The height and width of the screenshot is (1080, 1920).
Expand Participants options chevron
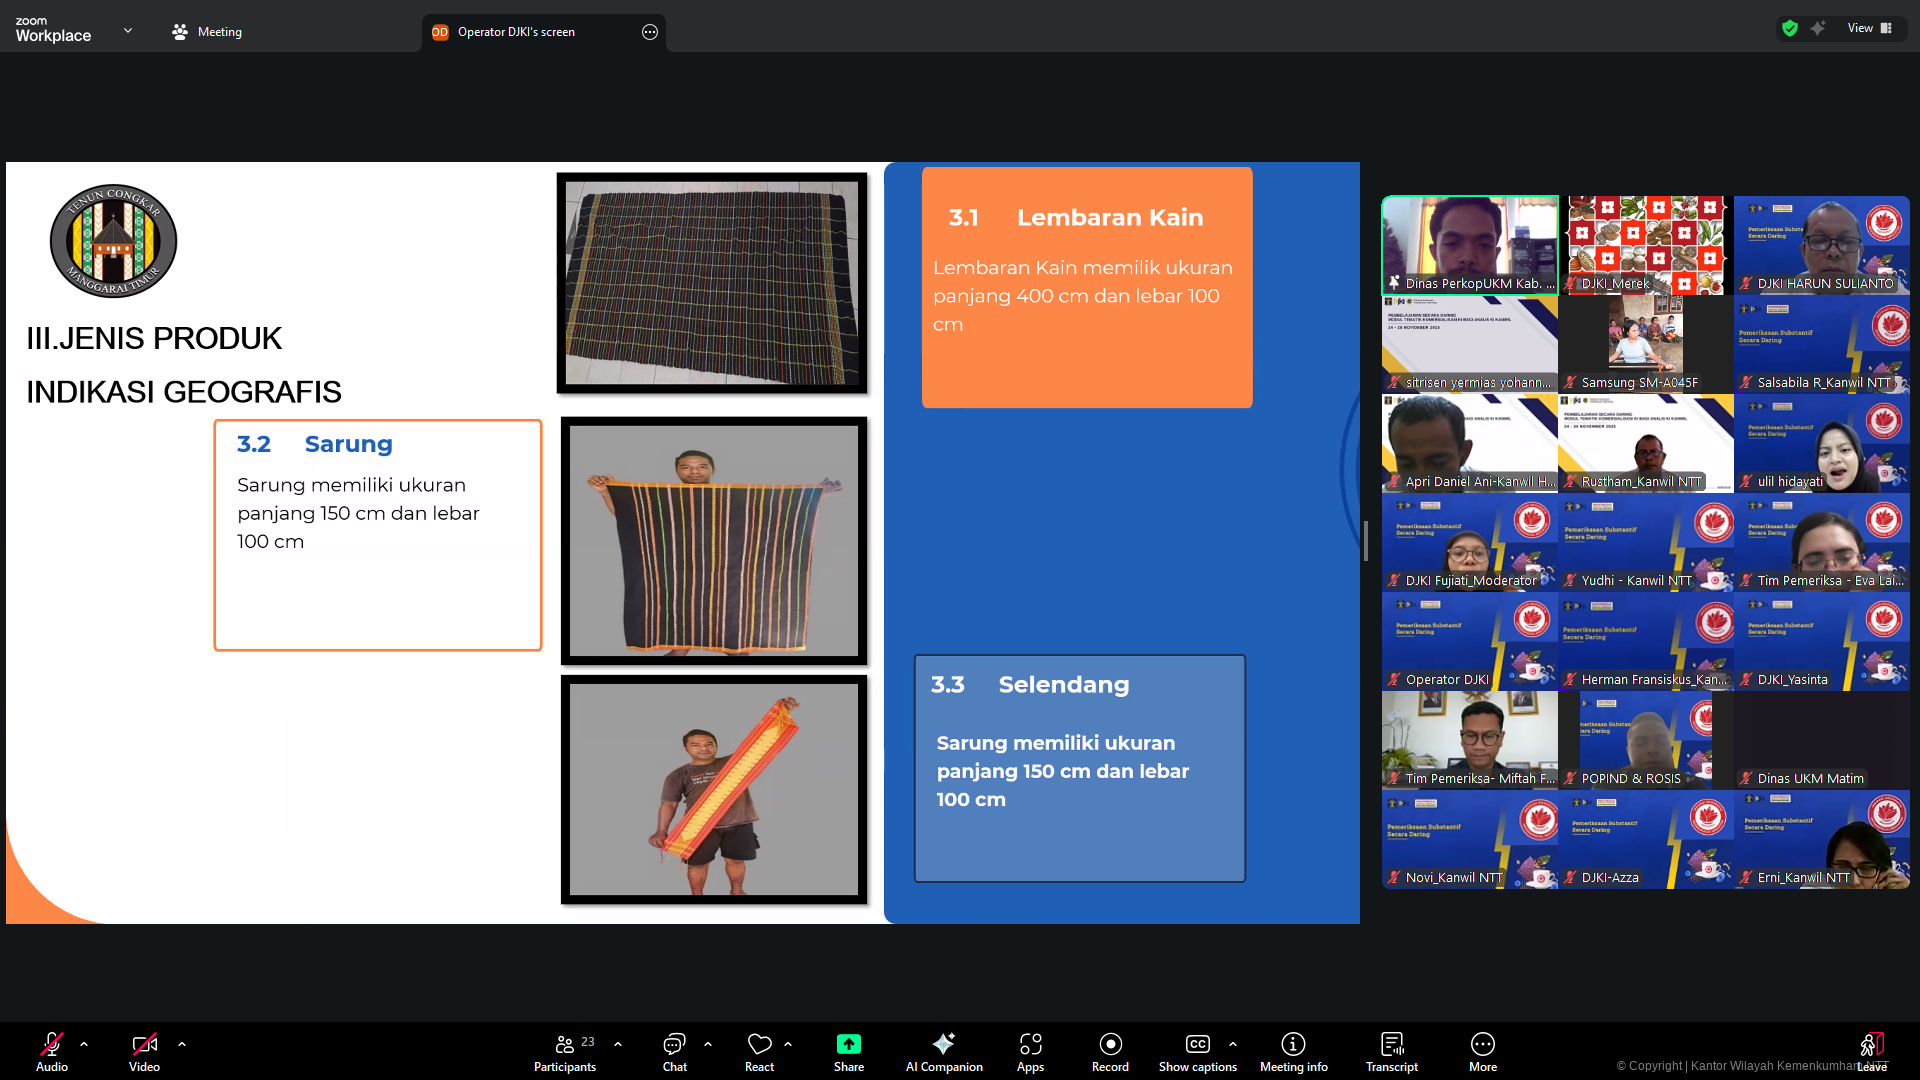coord(618,1044)
